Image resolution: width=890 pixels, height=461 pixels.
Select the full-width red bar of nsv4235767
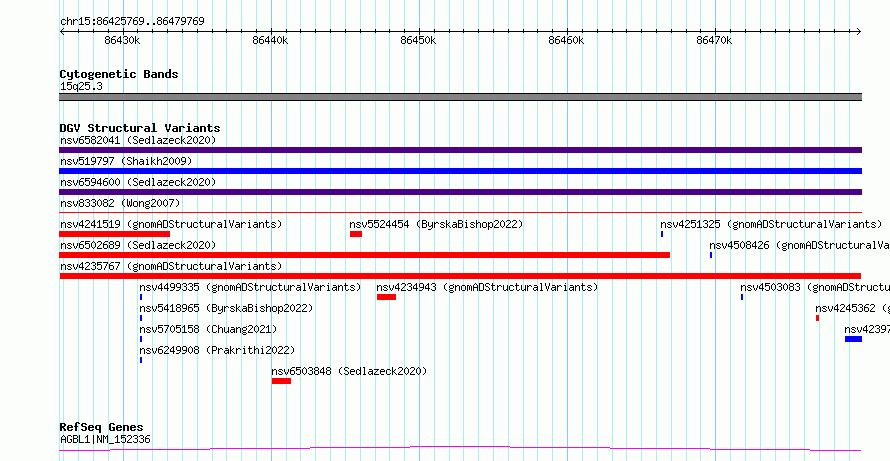[460, 276]
